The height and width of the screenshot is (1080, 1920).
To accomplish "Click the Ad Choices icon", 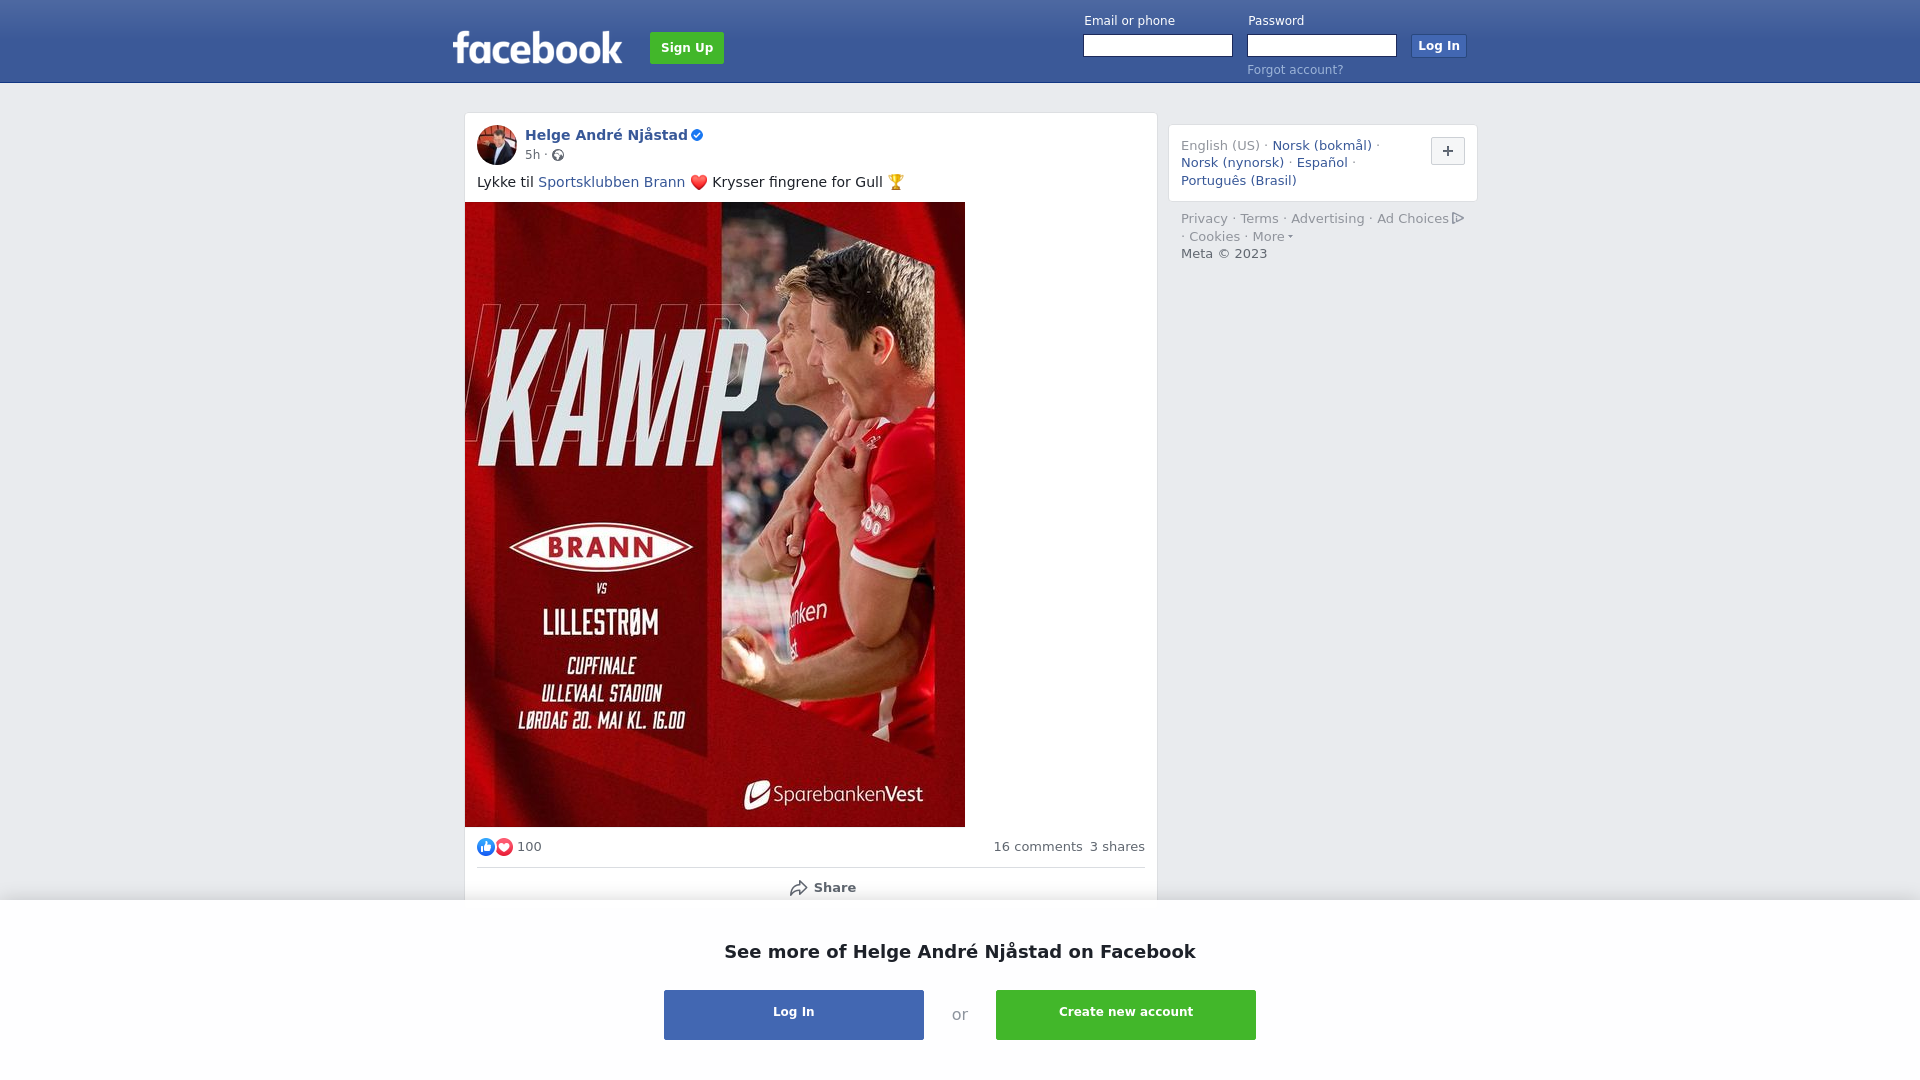I will [x=1458, y=218].
